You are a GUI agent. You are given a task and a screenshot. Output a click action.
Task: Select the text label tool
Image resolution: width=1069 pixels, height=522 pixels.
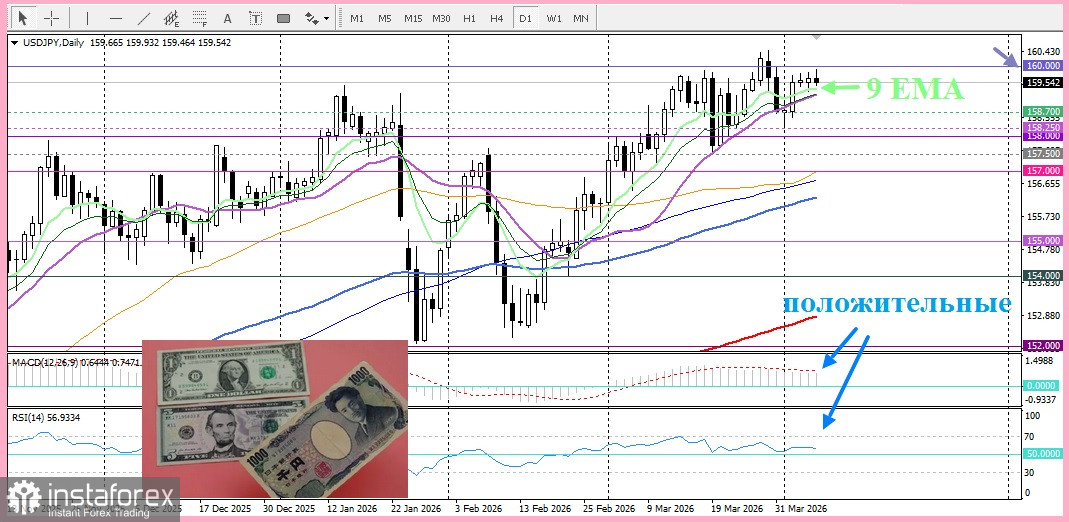(x=256, y=18)
